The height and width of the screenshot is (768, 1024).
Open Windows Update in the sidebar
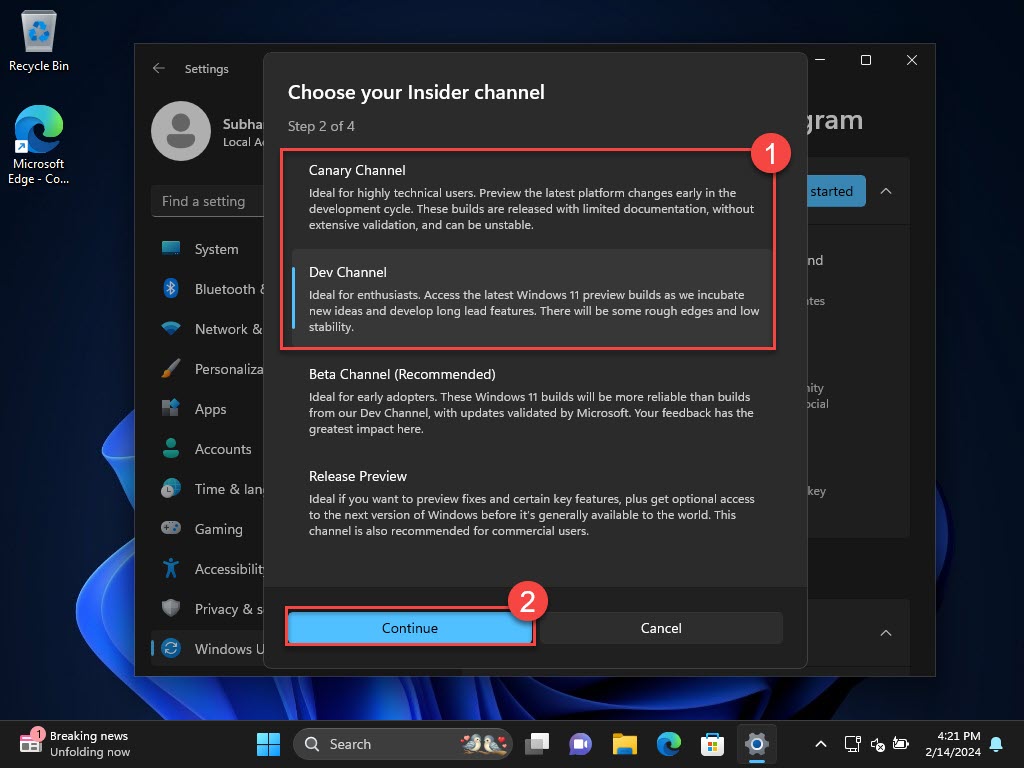(213, 649)
